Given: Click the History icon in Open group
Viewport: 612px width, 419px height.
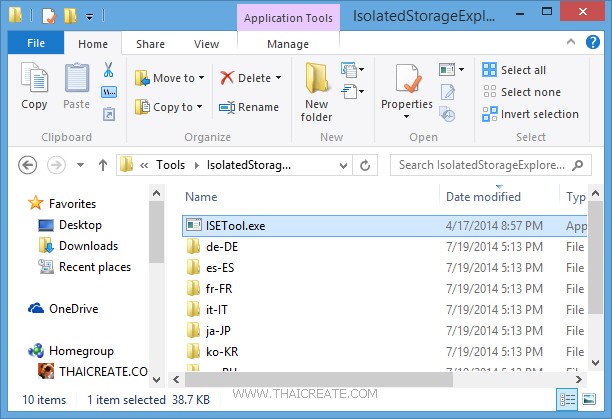Looking at the screenshot, I should click(x=447, y=114).
